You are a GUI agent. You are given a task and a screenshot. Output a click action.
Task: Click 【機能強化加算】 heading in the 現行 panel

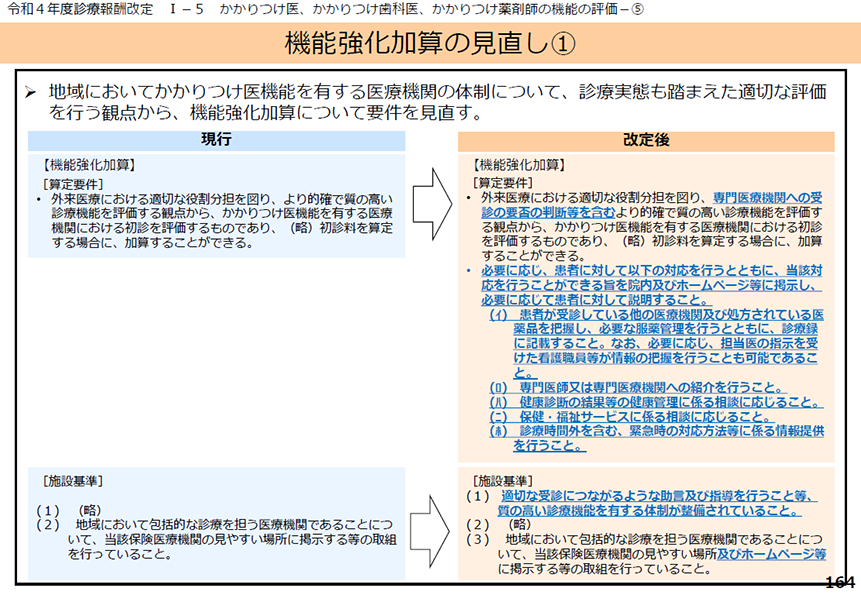pyautogui.click(x=89, y=165)
